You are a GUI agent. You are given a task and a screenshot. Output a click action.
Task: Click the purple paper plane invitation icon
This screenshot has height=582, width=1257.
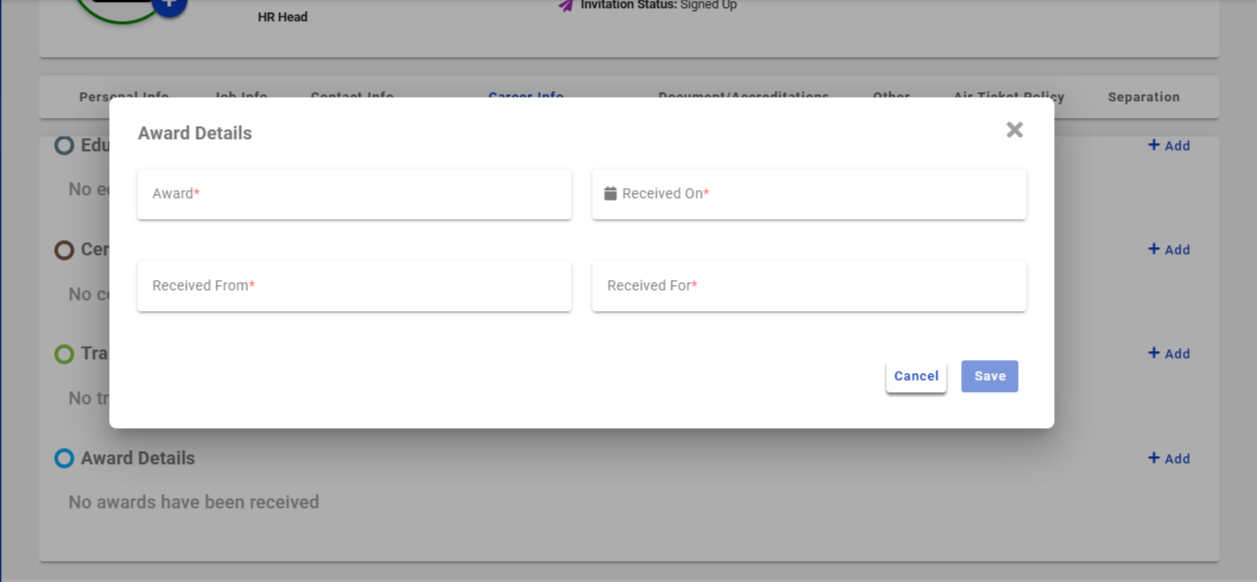point(566,5)
